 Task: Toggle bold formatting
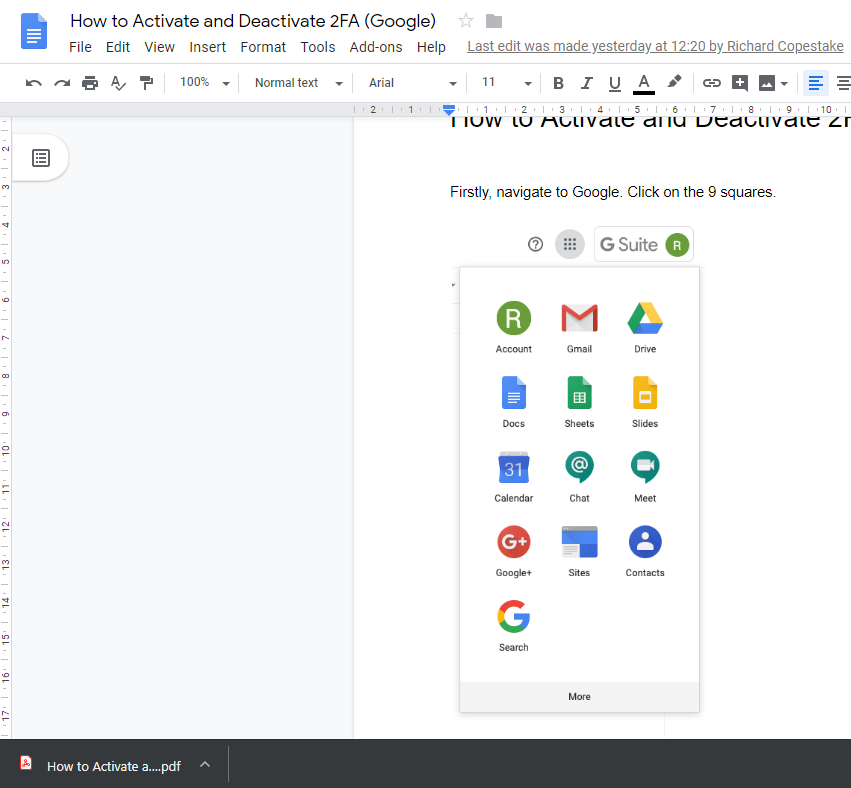tap(558, 83)
